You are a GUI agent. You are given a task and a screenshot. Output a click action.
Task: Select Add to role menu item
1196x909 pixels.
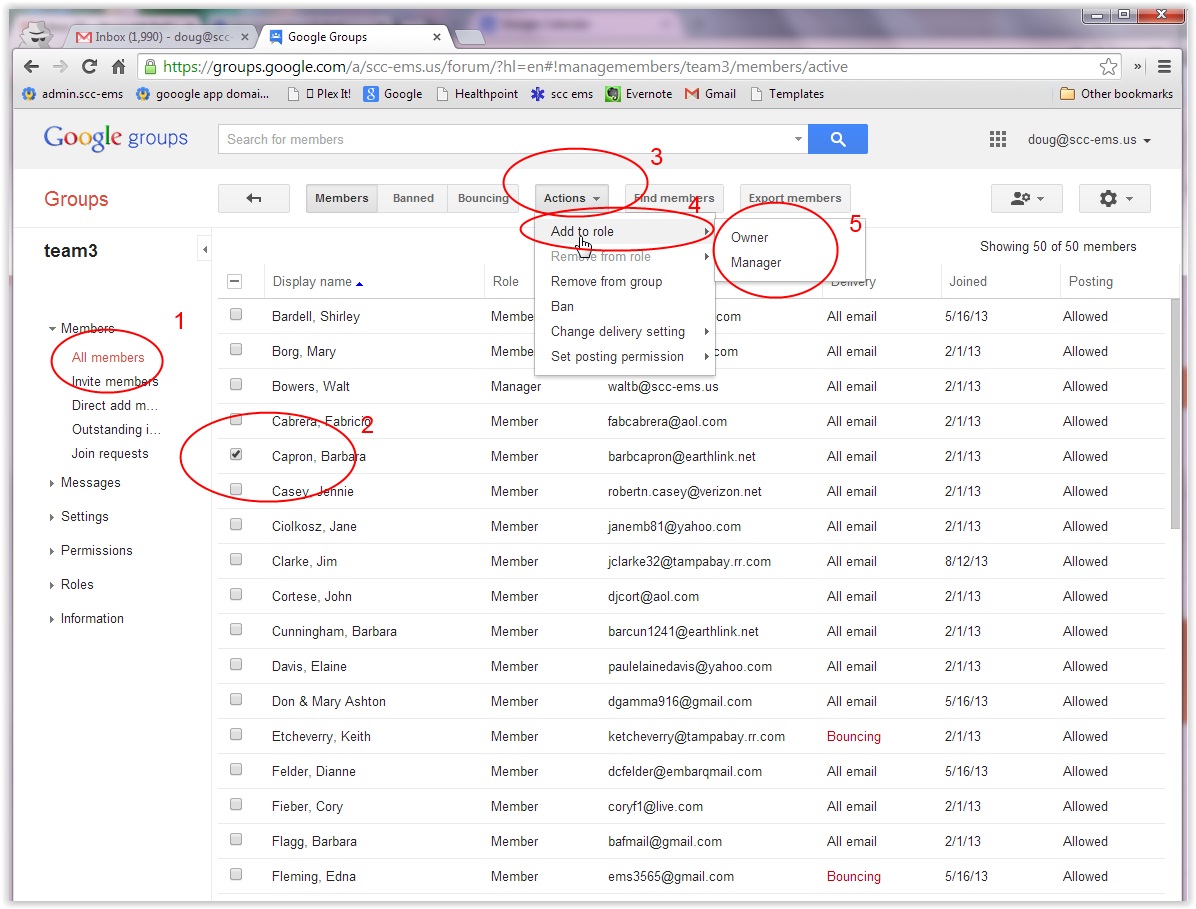pyautogui.click(x=625, y=231)
